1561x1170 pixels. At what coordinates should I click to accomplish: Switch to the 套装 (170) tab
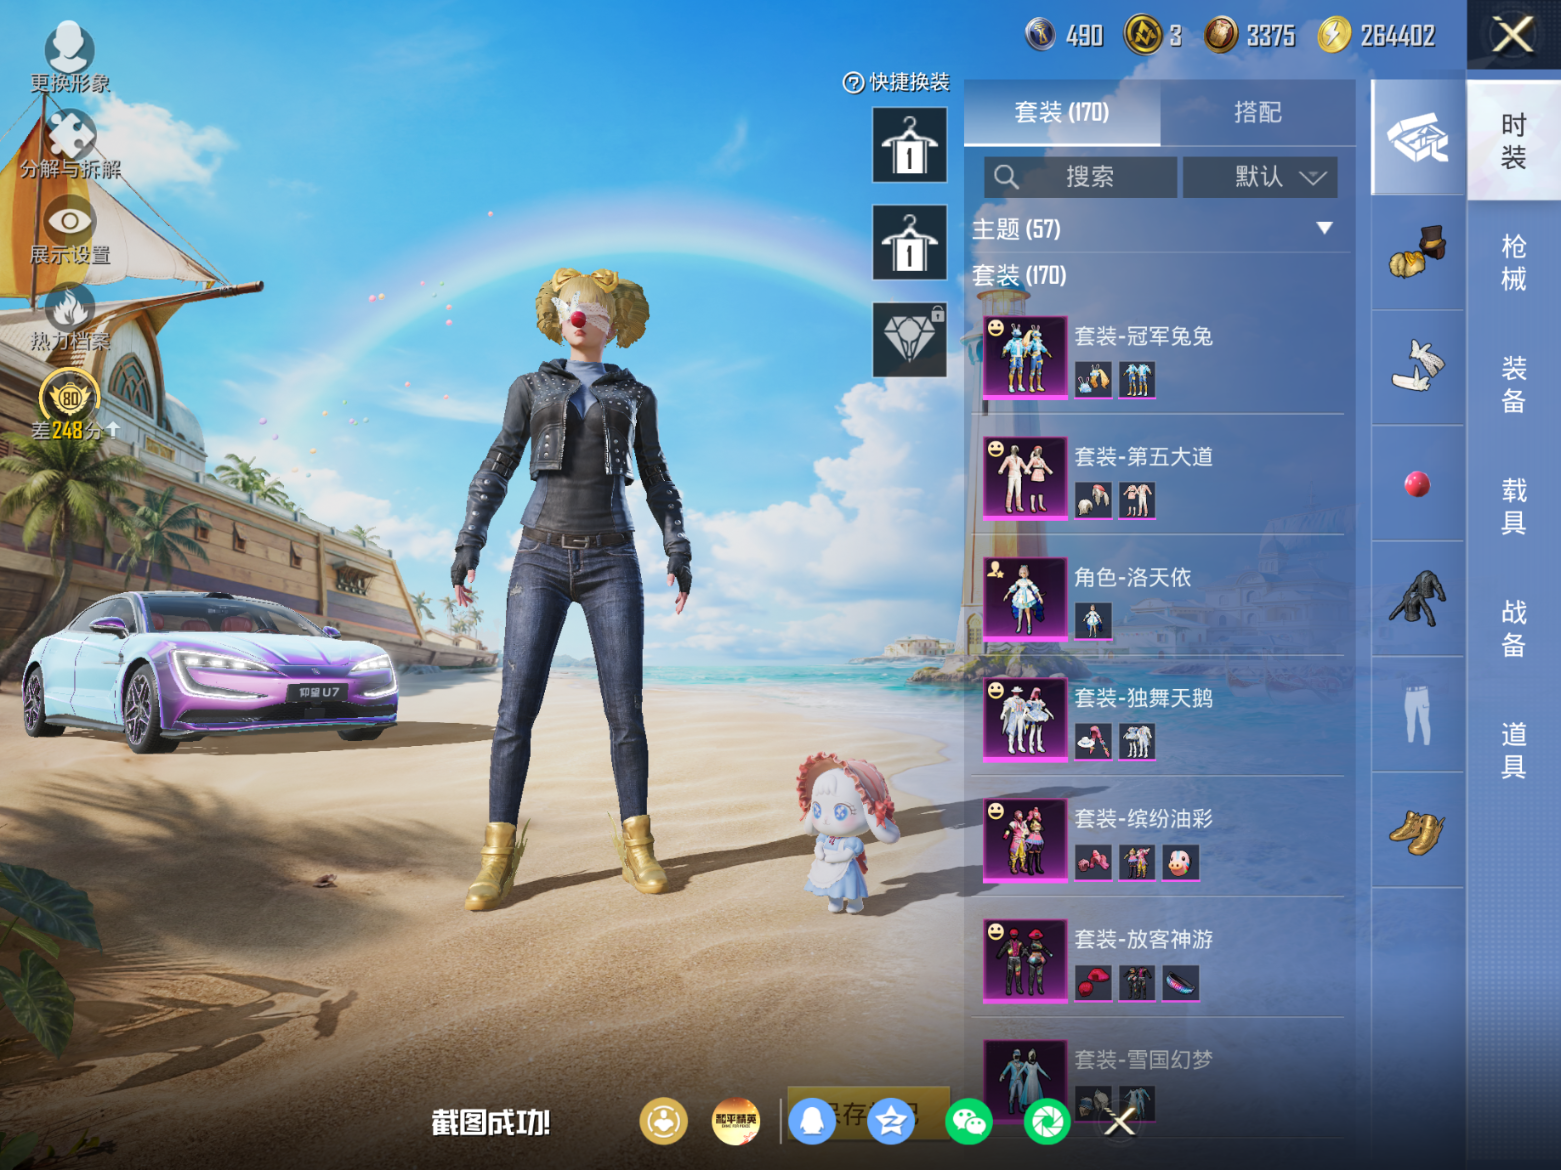[1062, 112]
